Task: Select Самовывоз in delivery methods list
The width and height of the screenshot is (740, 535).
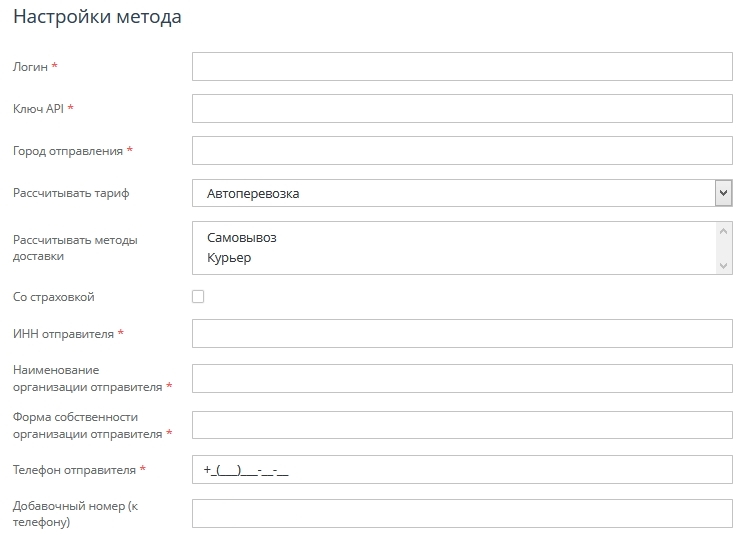Action: 242,238
